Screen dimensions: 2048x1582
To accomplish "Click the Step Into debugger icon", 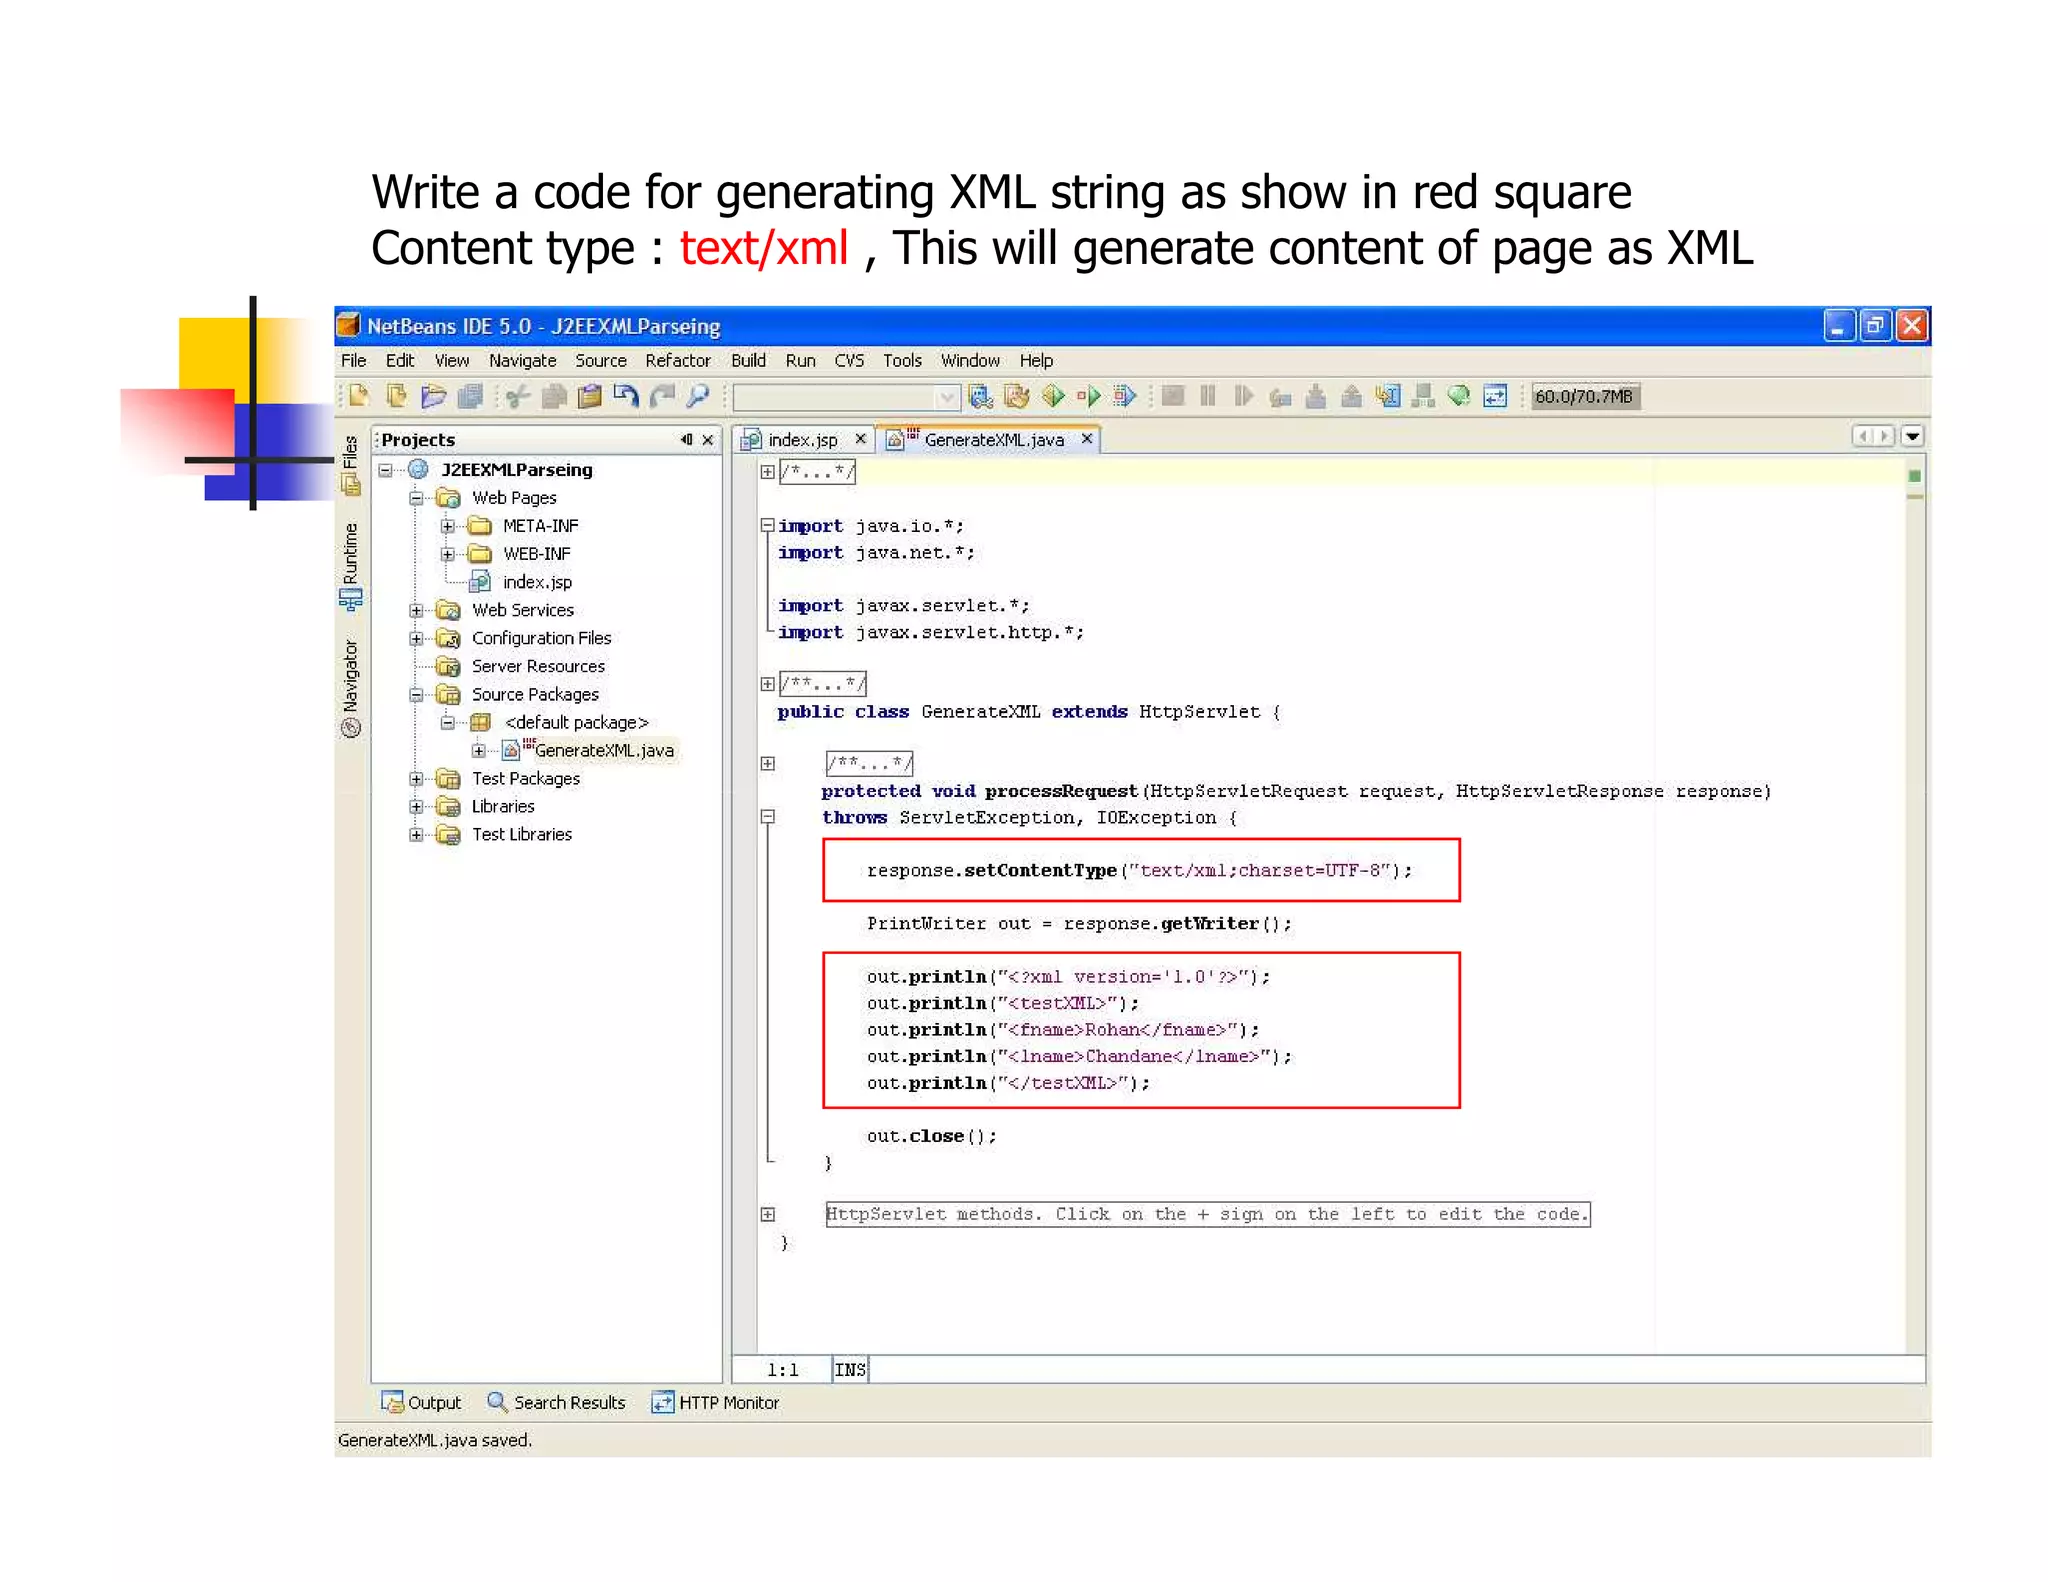I will 1316,397.
